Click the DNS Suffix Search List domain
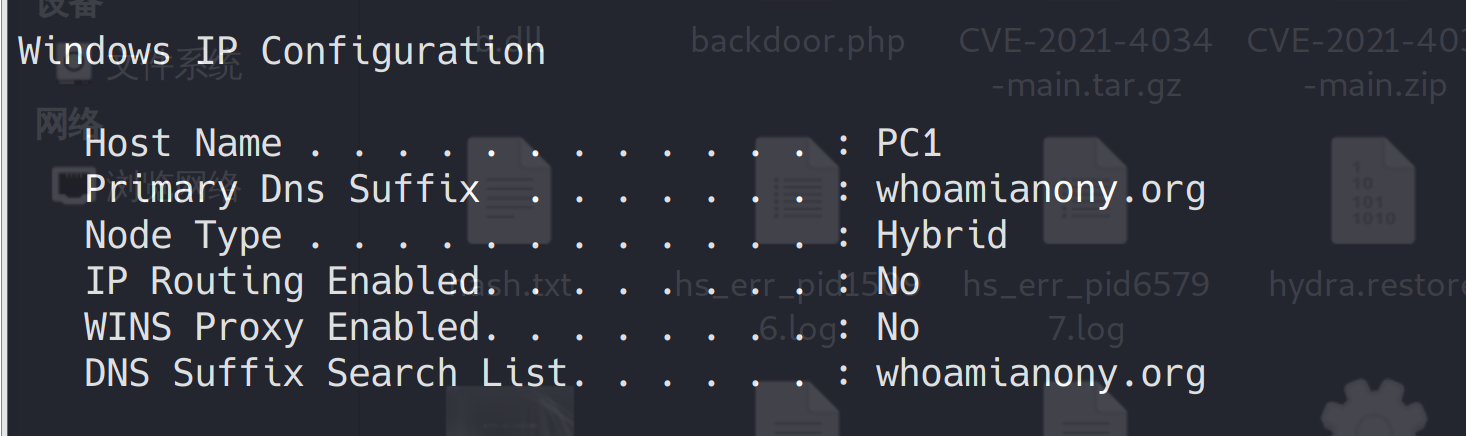The image size is (1466, 436). [1040, 374]
